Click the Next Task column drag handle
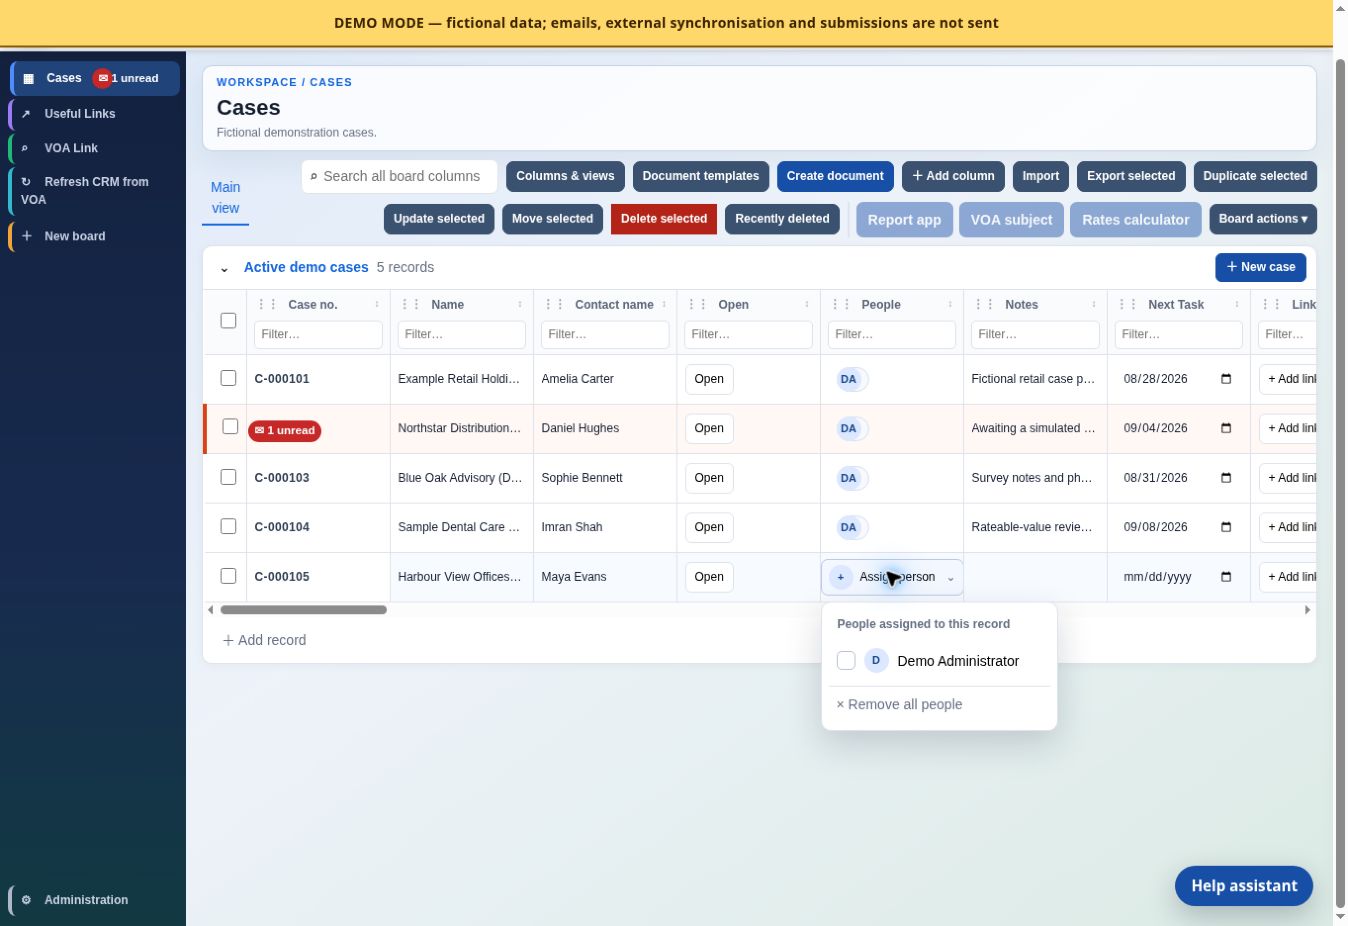The width and height of the screenshot is (1348, 926). click(x=1127, y=305)
